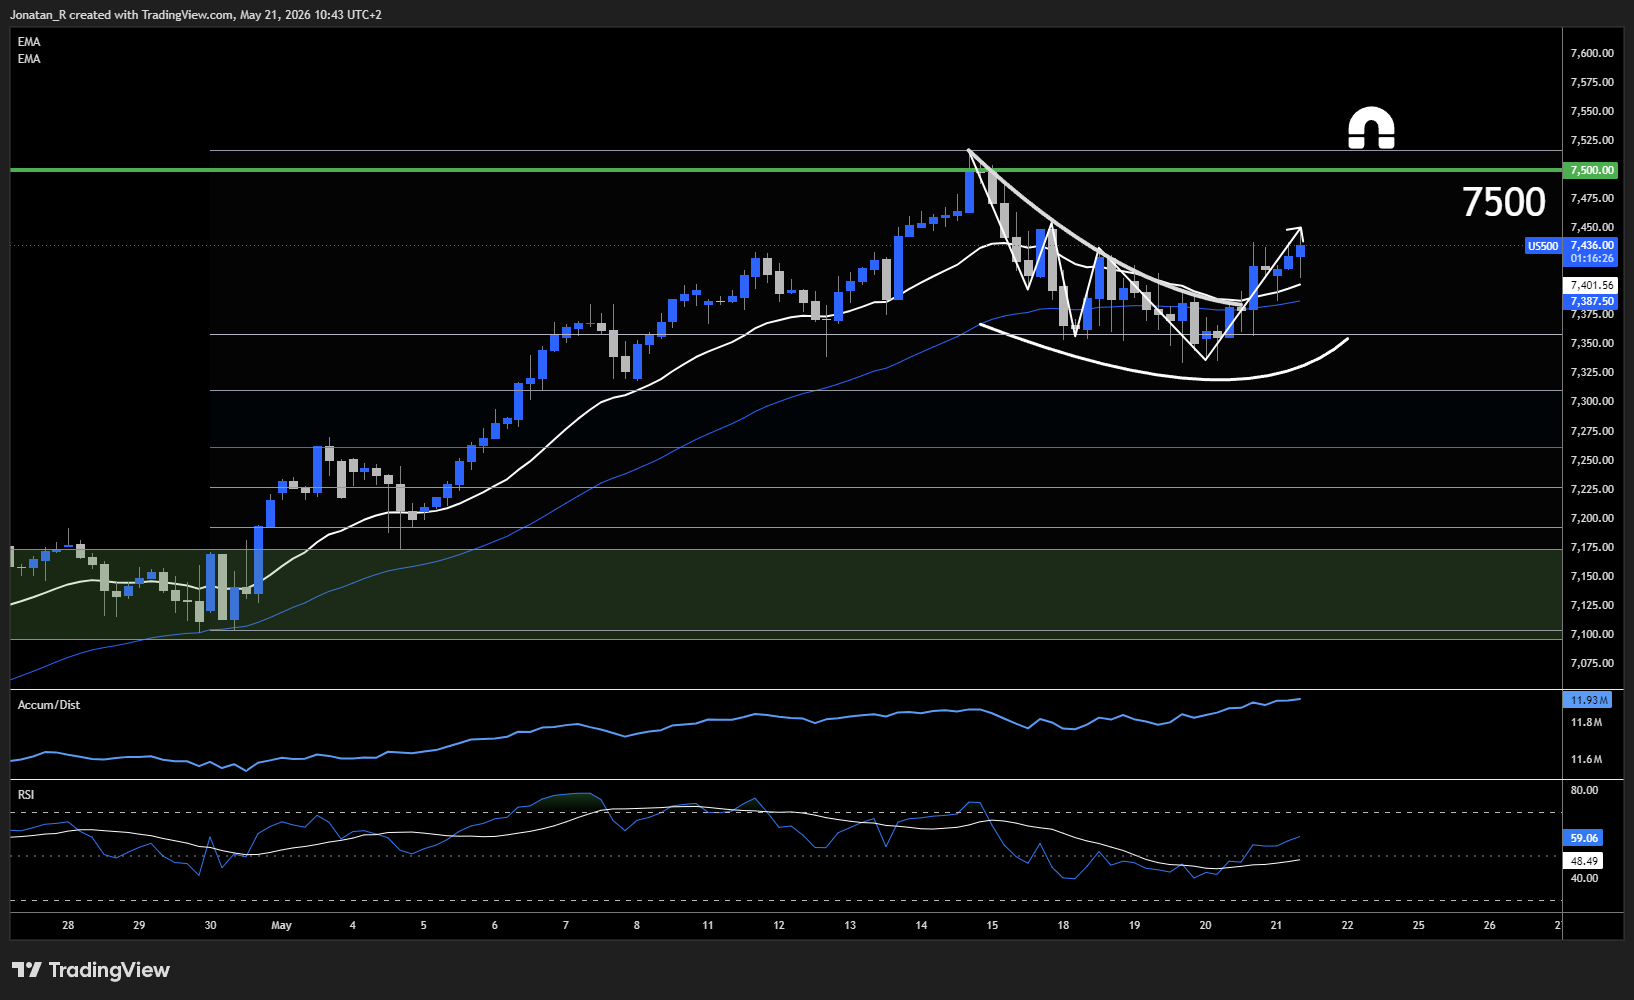Image resolution: width=1634 pixels, height=1000 pixels.
Task: Select the green 7,500.00 price tag
Action: click(x=1591, y=170)
